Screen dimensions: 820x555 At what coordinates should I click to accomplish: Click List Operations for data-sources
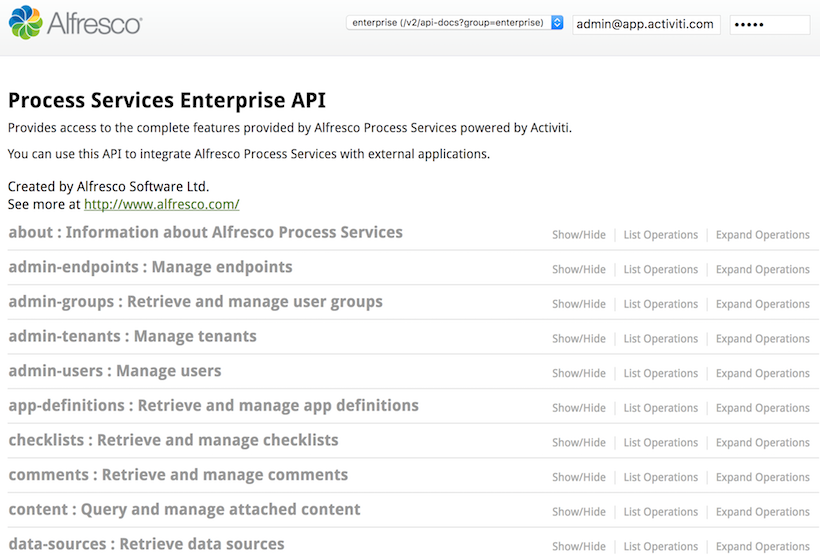click(x=660, y=546)
